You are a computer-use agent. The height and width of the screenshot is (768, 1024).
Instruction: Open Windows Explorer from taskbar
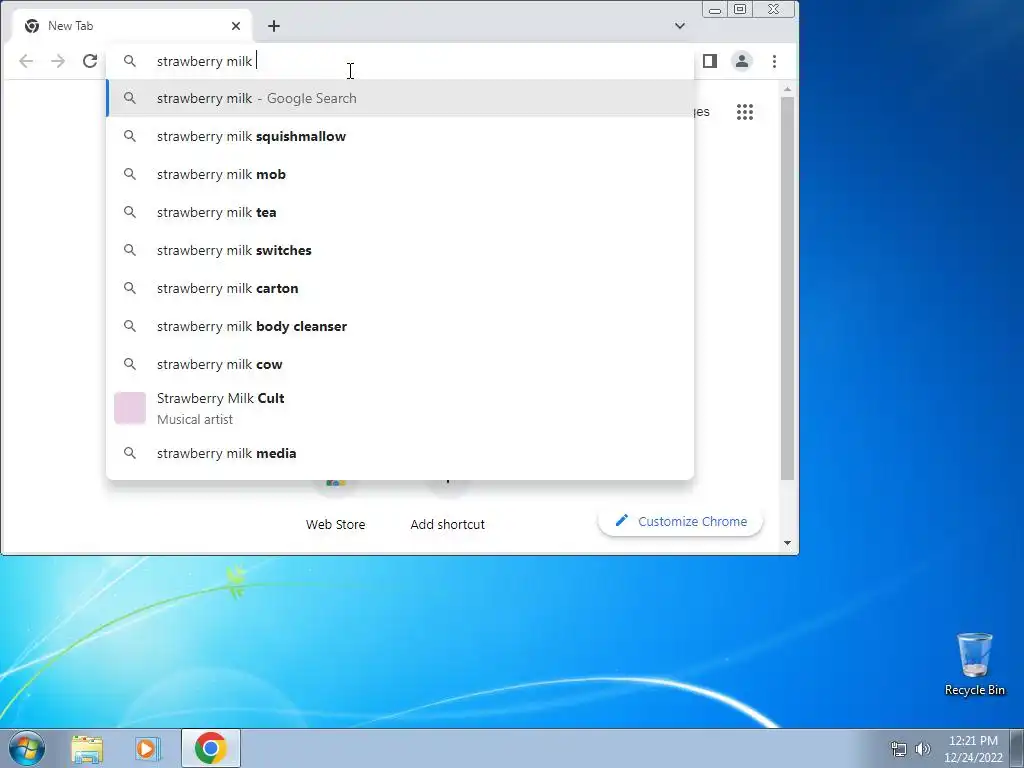[87, 748]
